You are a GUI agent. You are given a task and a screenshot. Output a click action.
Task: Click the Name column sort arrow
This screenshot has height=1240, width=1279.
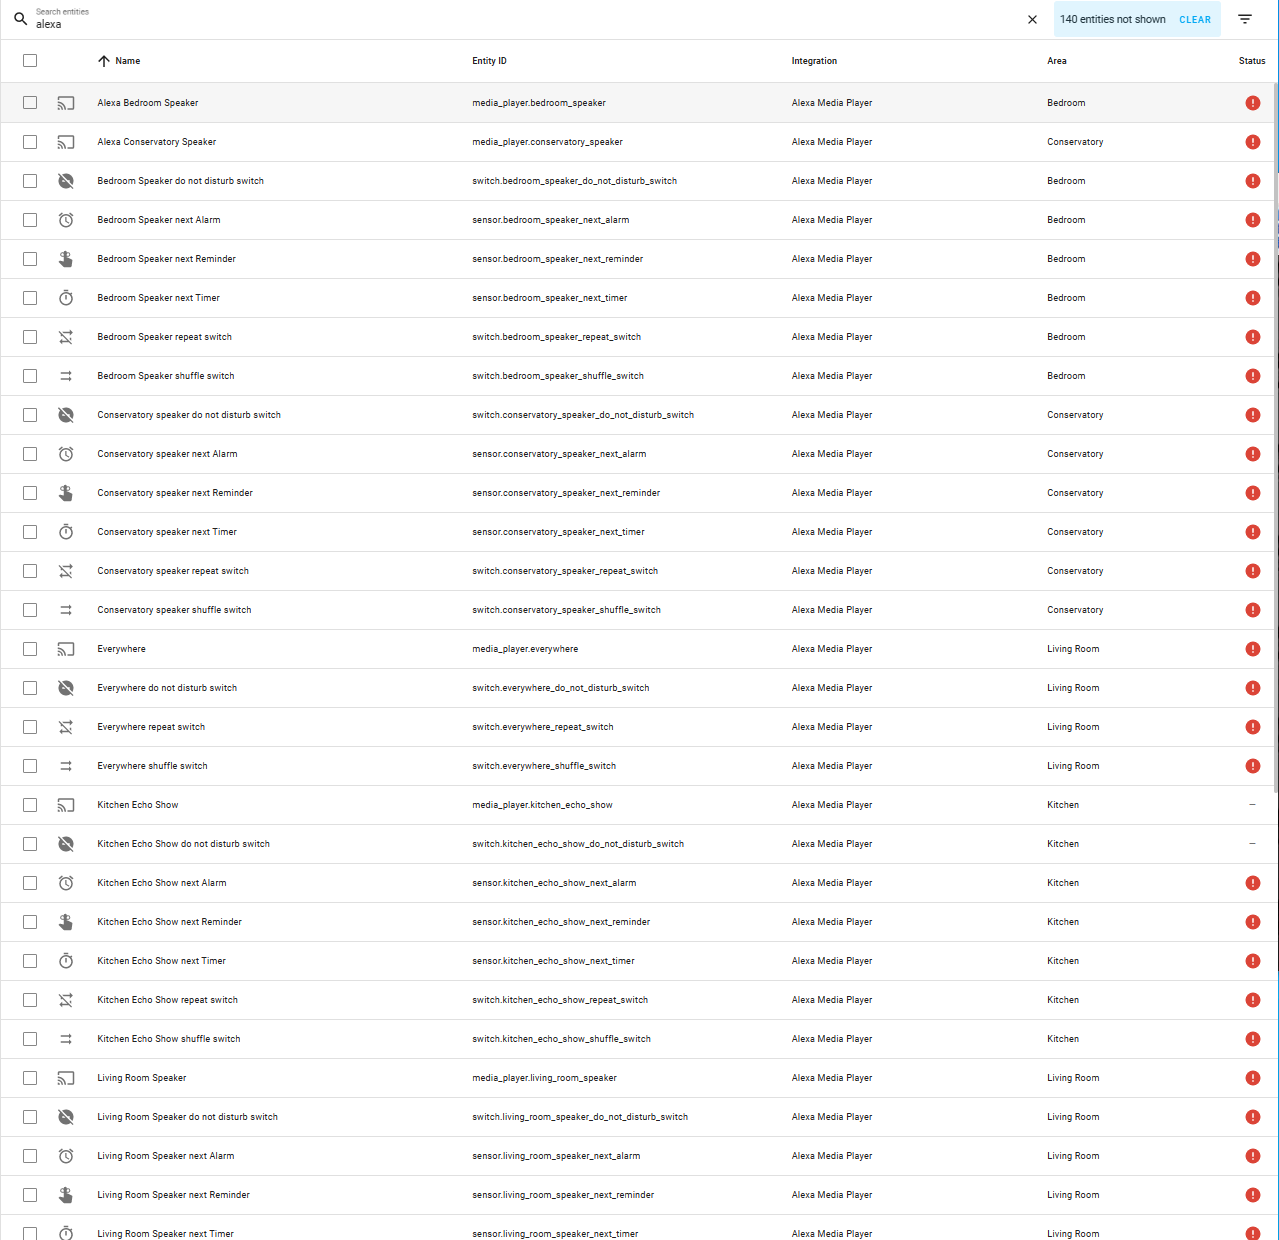tap(104, 60)
